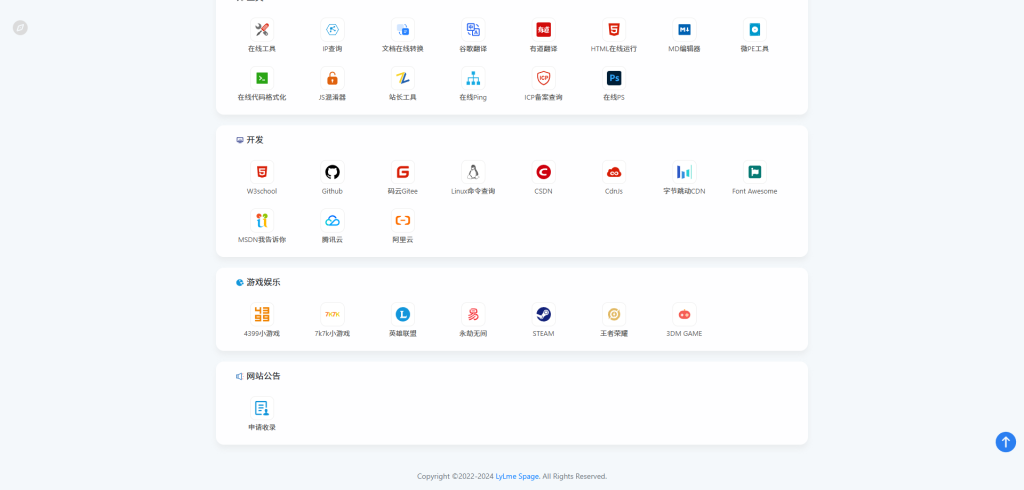Viewport: 1024px width, 490px height.
Task: Click the Github text label
Action: [x=332, y=191]
